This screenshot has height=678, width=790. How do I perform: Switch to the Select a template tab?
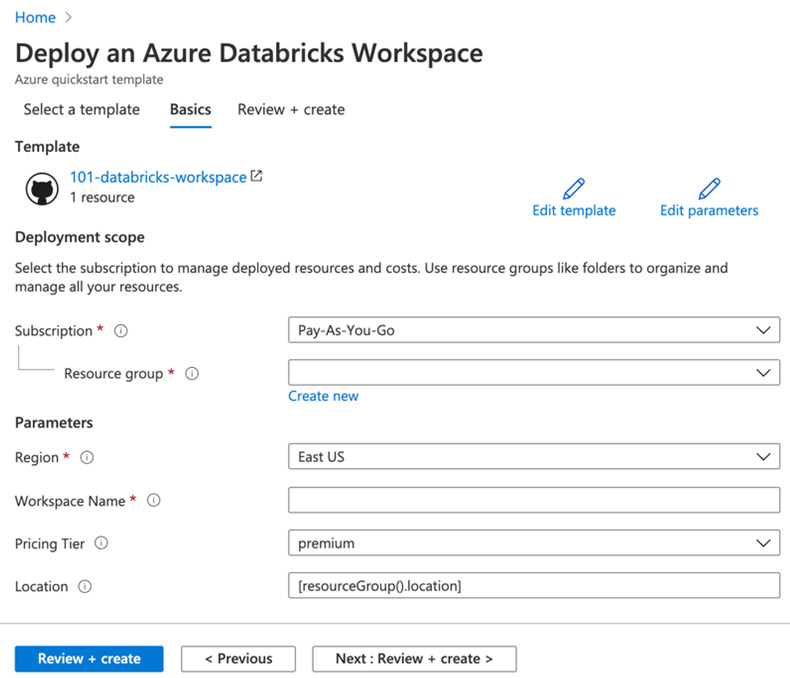[82, 109]
